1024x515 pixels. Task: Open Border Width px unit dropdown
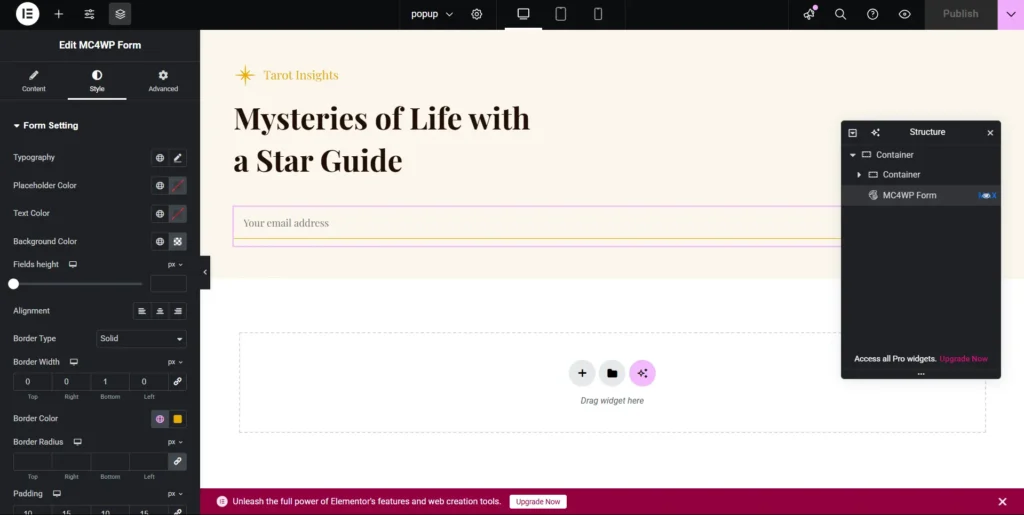(x=175, y=362)
